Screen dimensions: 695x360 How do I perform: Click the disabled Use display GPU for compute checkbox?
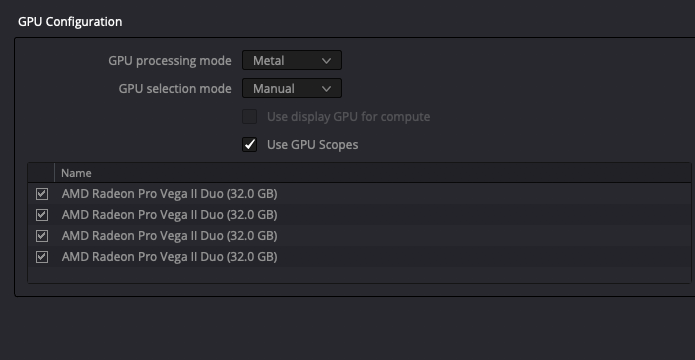click(250, 117)
